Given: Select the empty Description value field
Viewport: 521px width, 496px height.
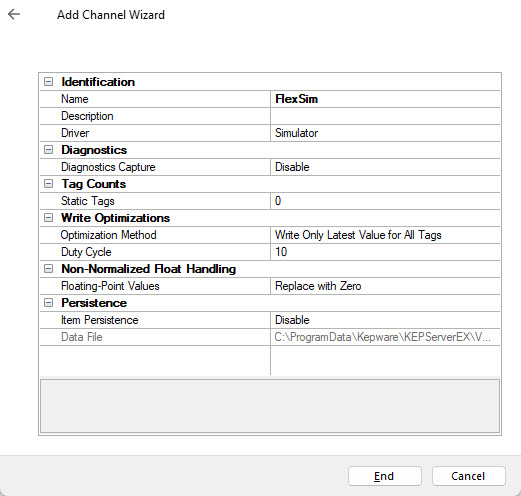Looking at the screenshot, I should click(385, 116).
